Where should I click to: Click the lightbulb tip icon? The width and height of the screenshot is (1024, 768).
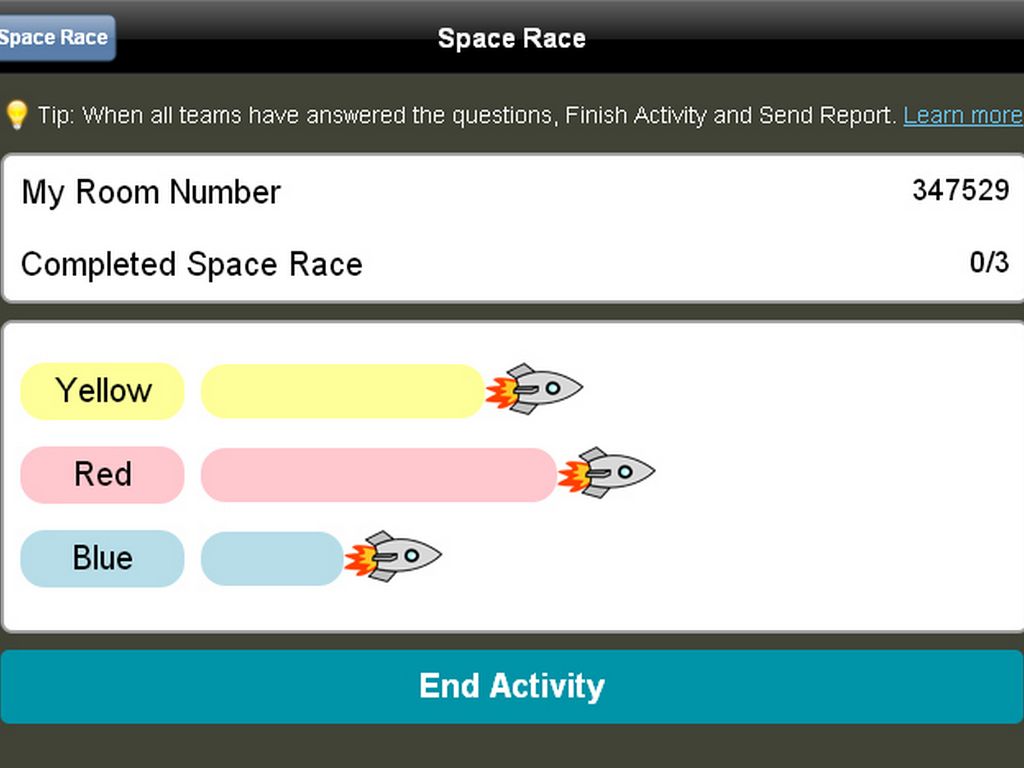pos(16,114)
